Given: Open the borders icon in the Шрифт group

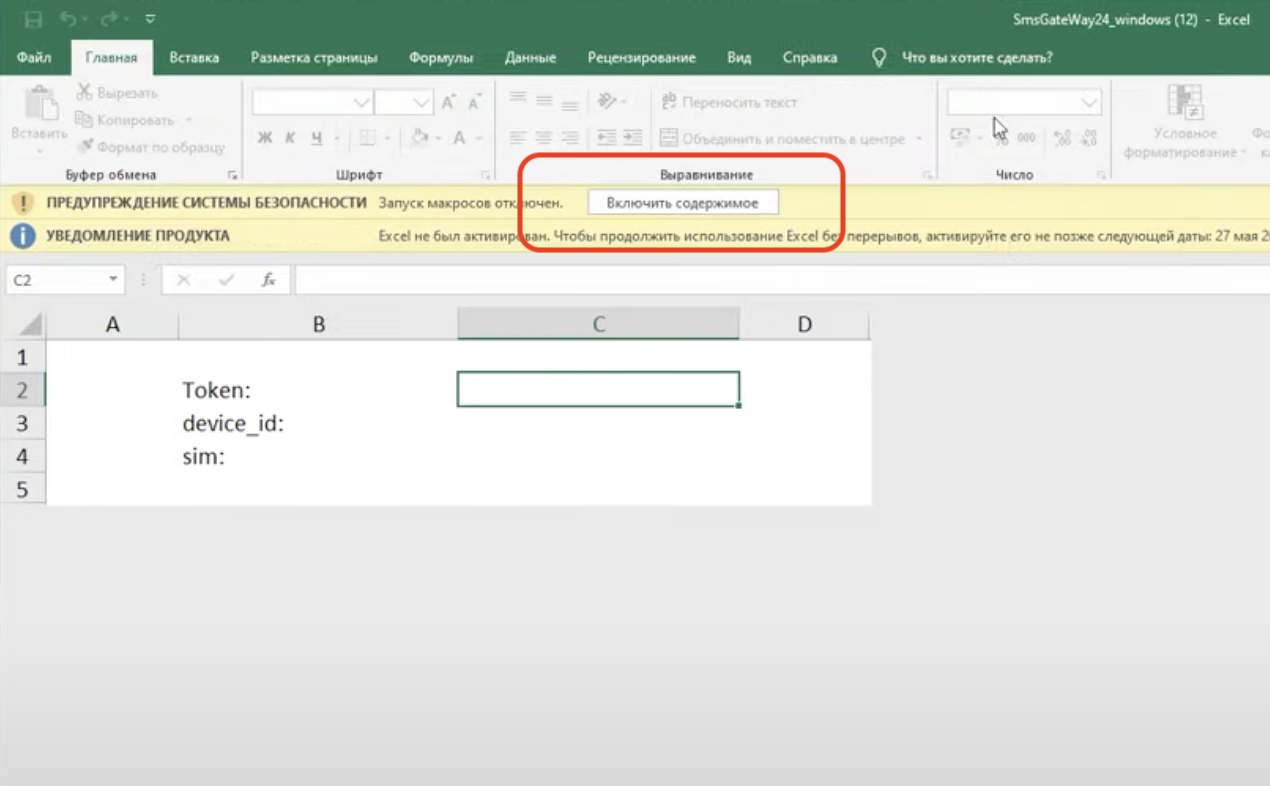Looking at the screenshot, I should coord(367,138).
